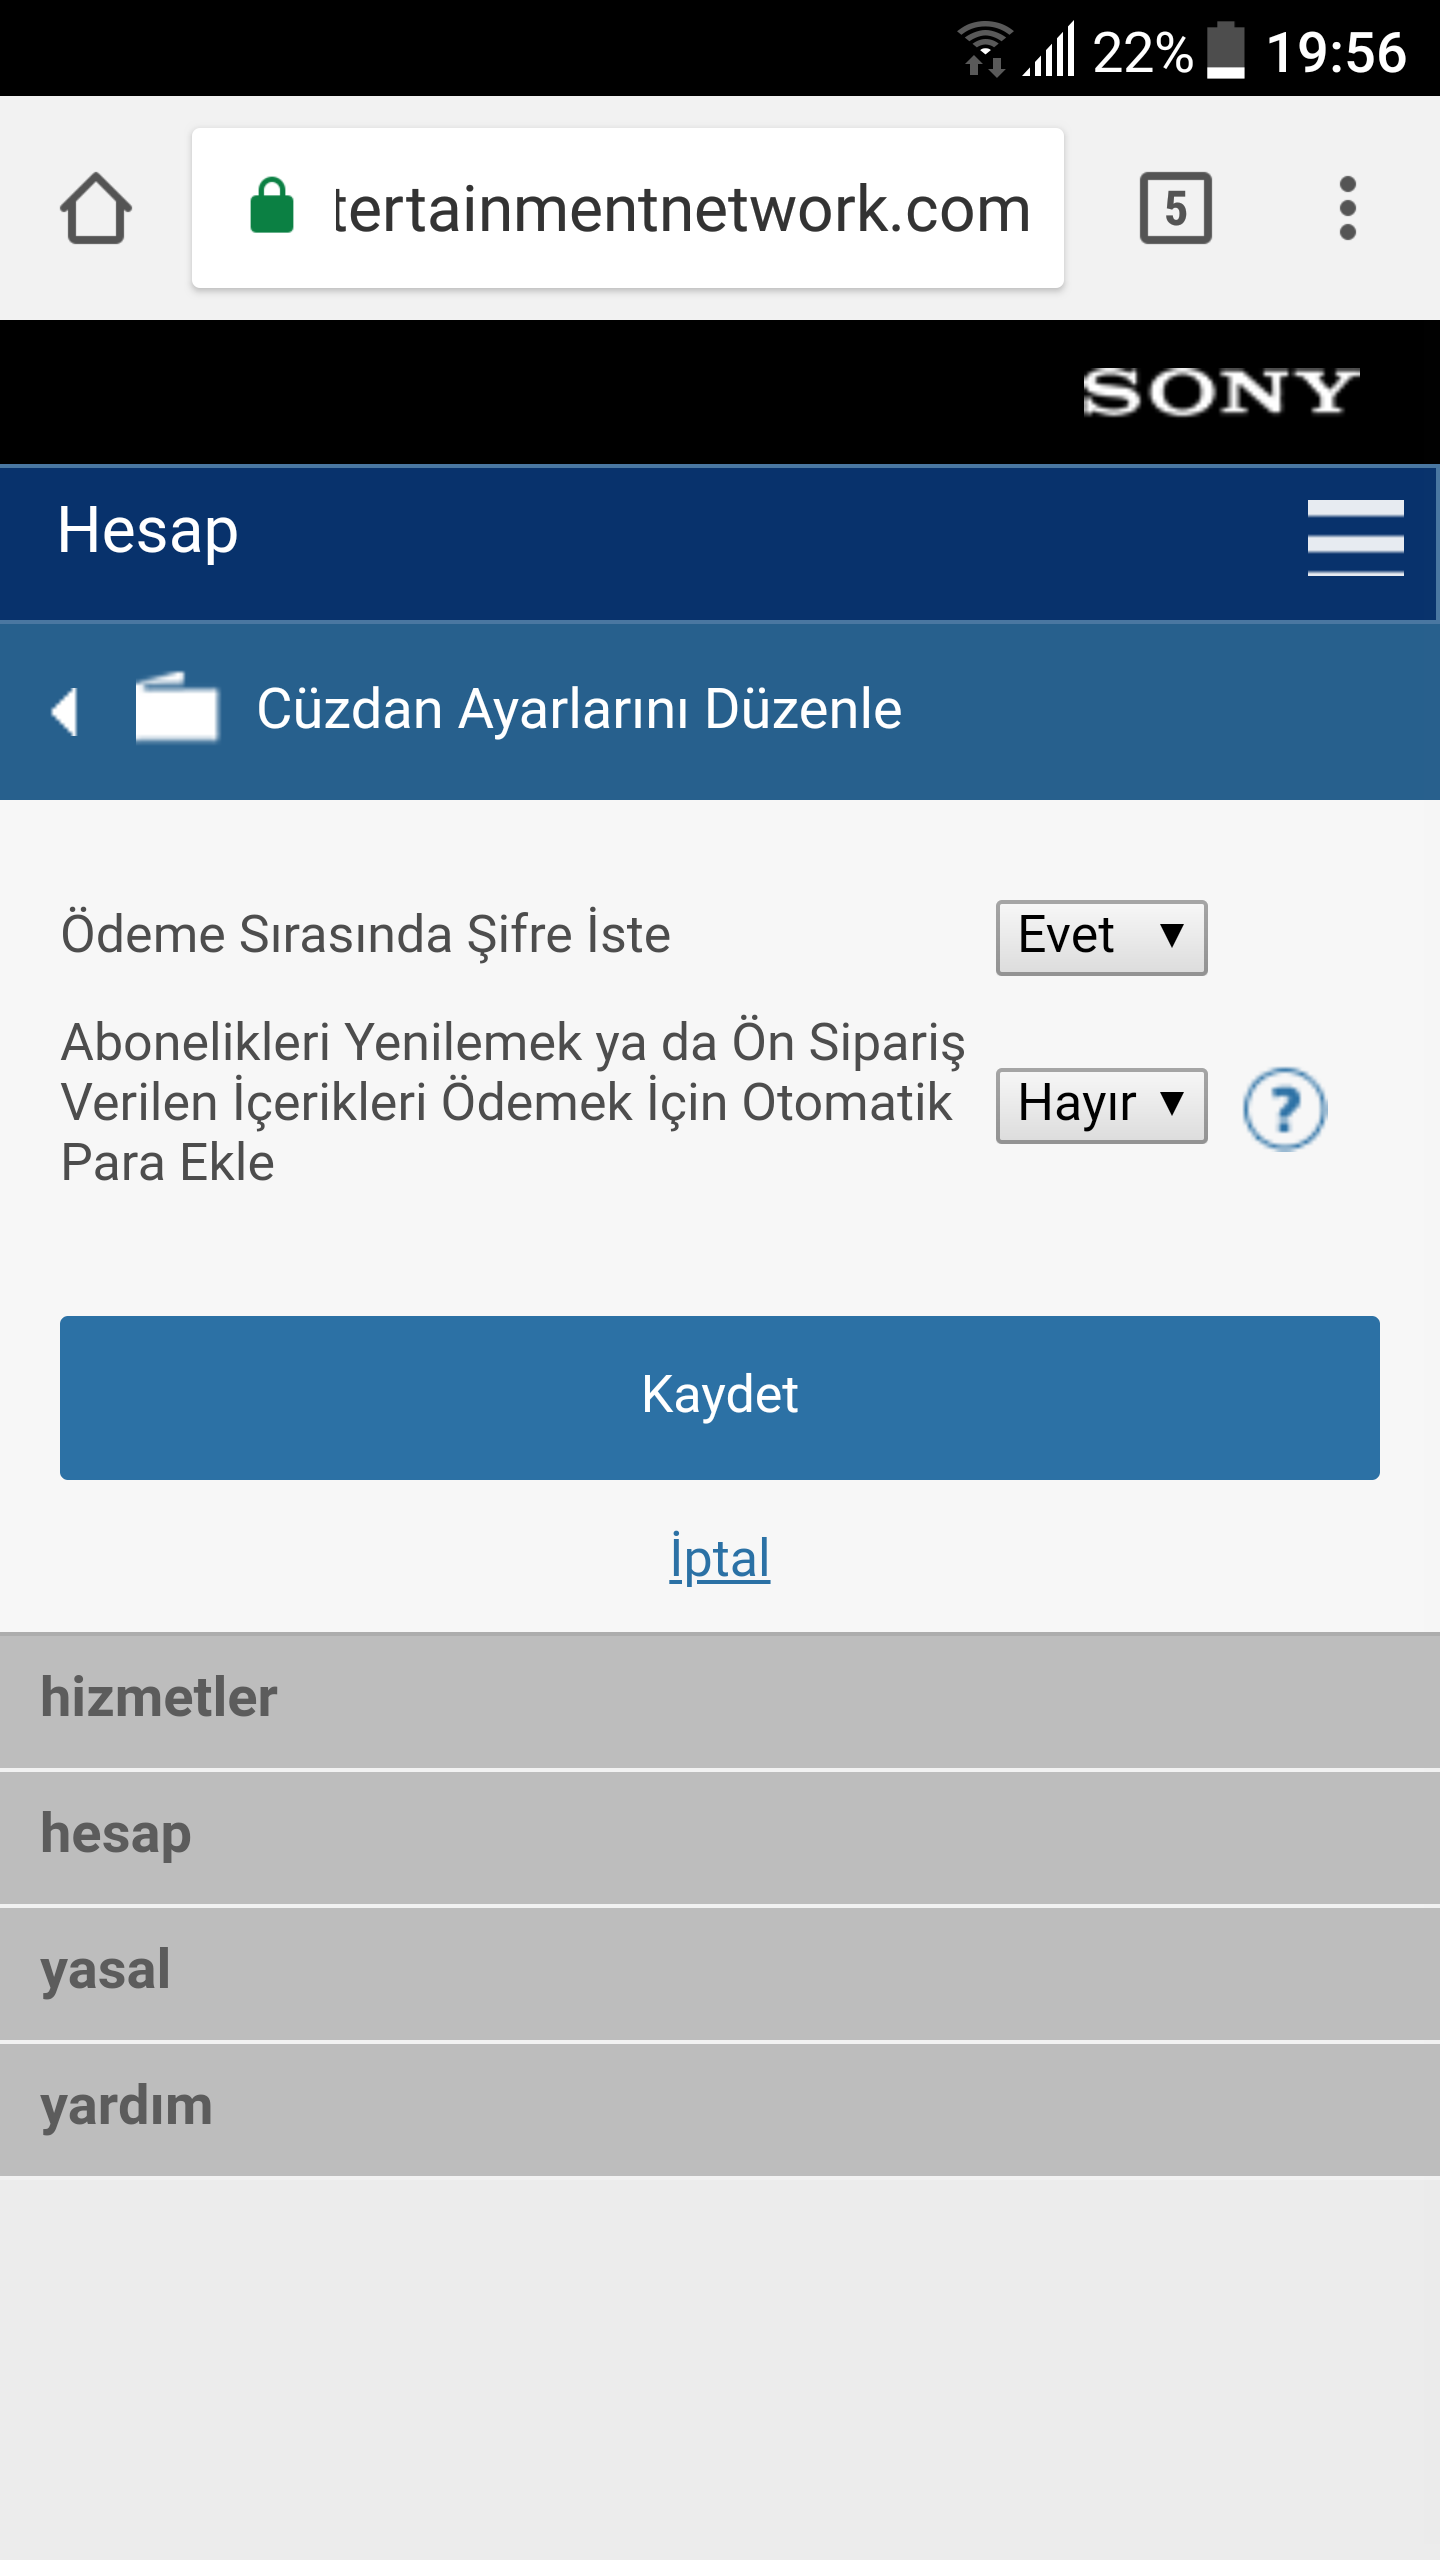Screen dimensions: 1440x2560
Task: Tap the green padlock security icon
Action: point(272,206)
